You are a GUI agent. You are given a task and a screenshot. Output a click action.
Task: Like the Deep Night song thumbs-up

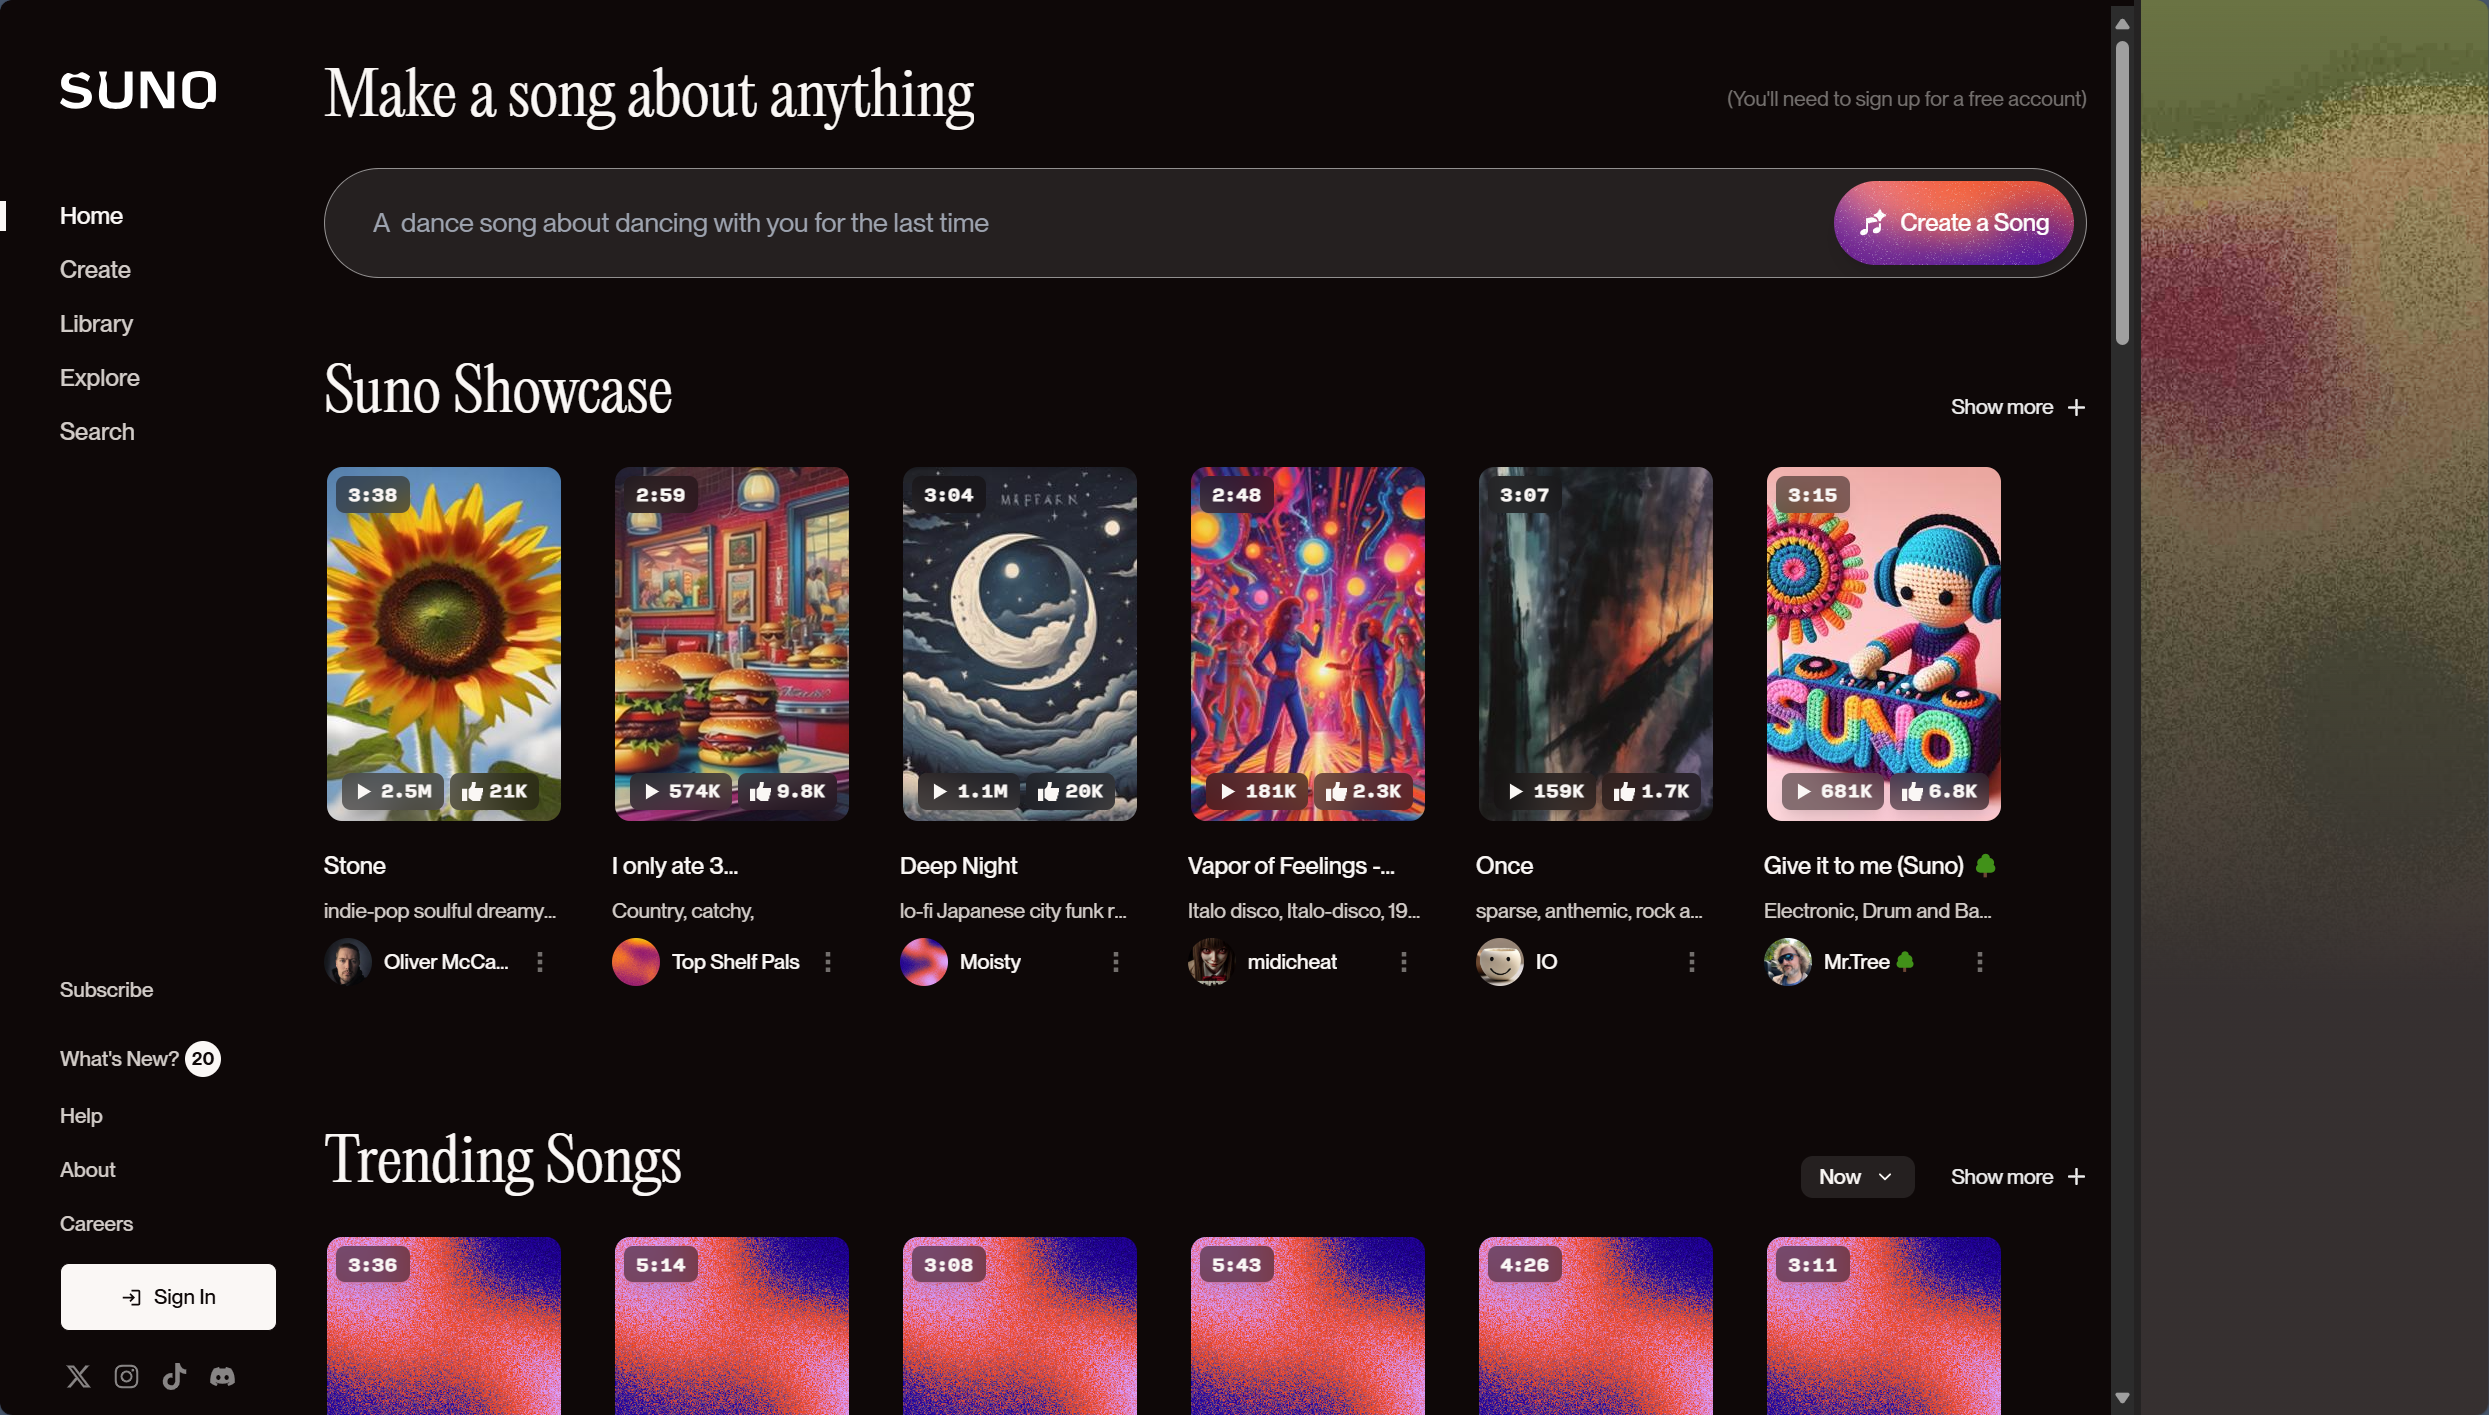tap(1048, 791)
